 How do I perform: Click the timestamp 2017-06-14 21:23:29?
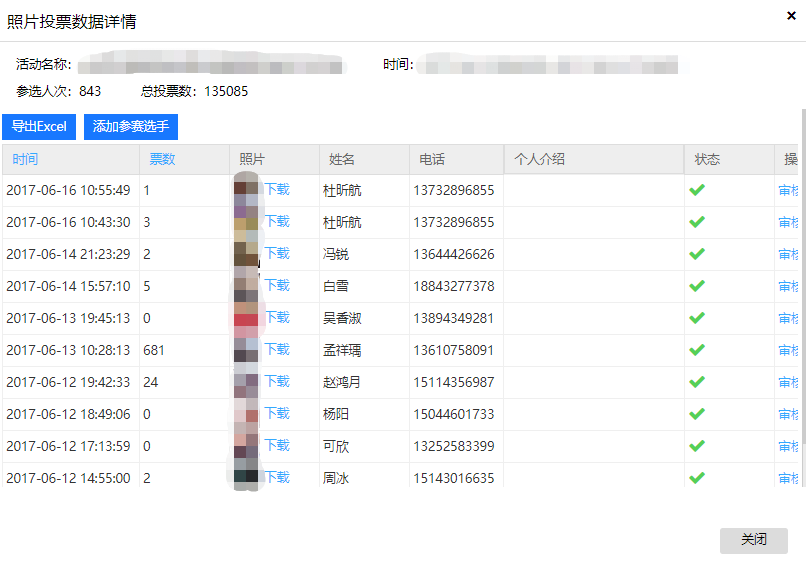[x=68, y=254]
